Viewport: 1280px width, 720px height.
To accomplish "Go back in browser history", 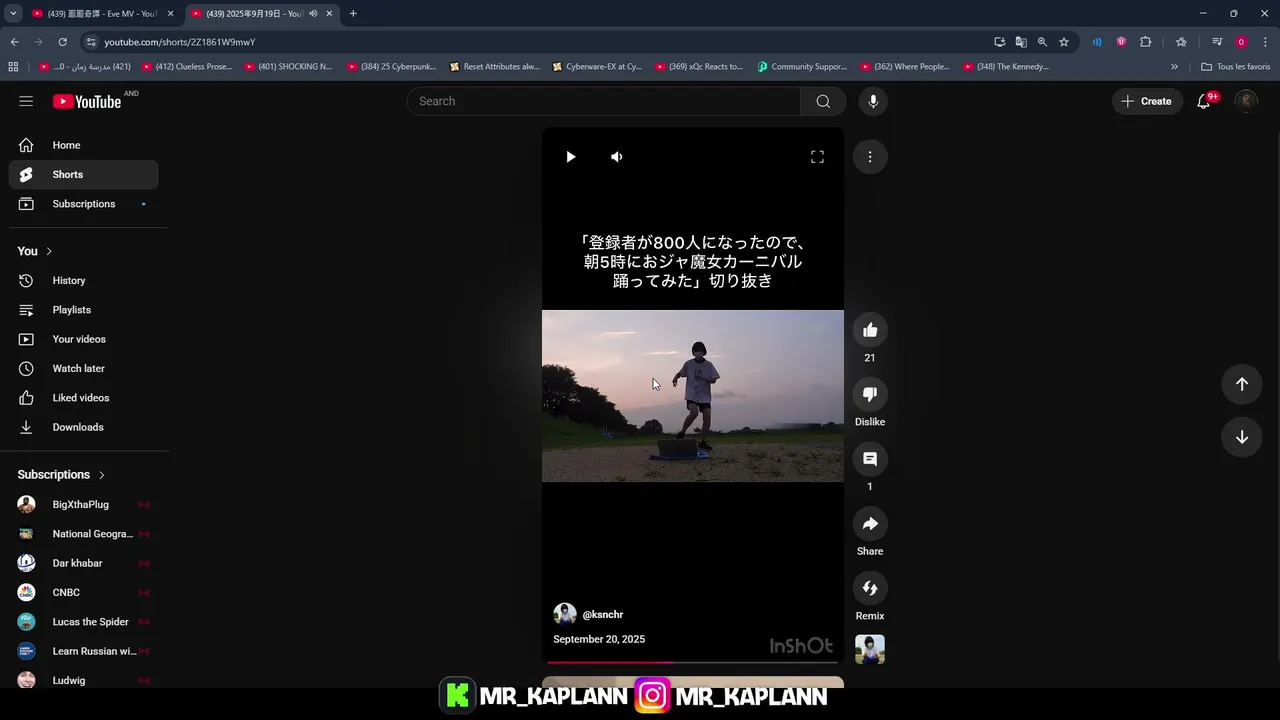I will pos(14,42).
